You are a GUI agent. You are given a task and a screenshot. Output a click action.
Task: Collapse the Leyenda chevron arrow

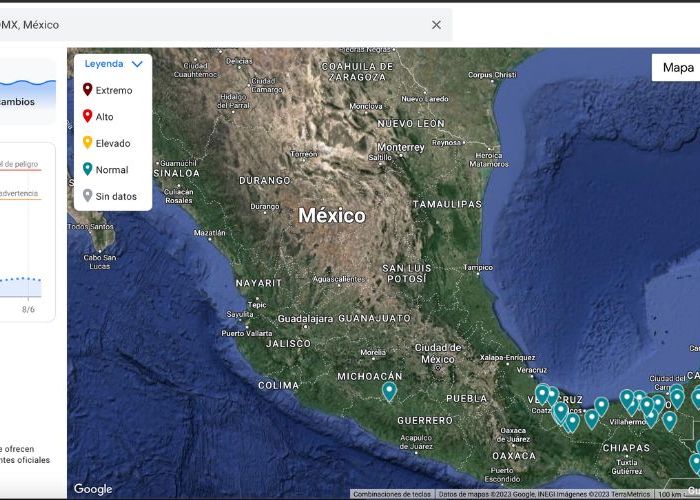[x=138, y=64]
